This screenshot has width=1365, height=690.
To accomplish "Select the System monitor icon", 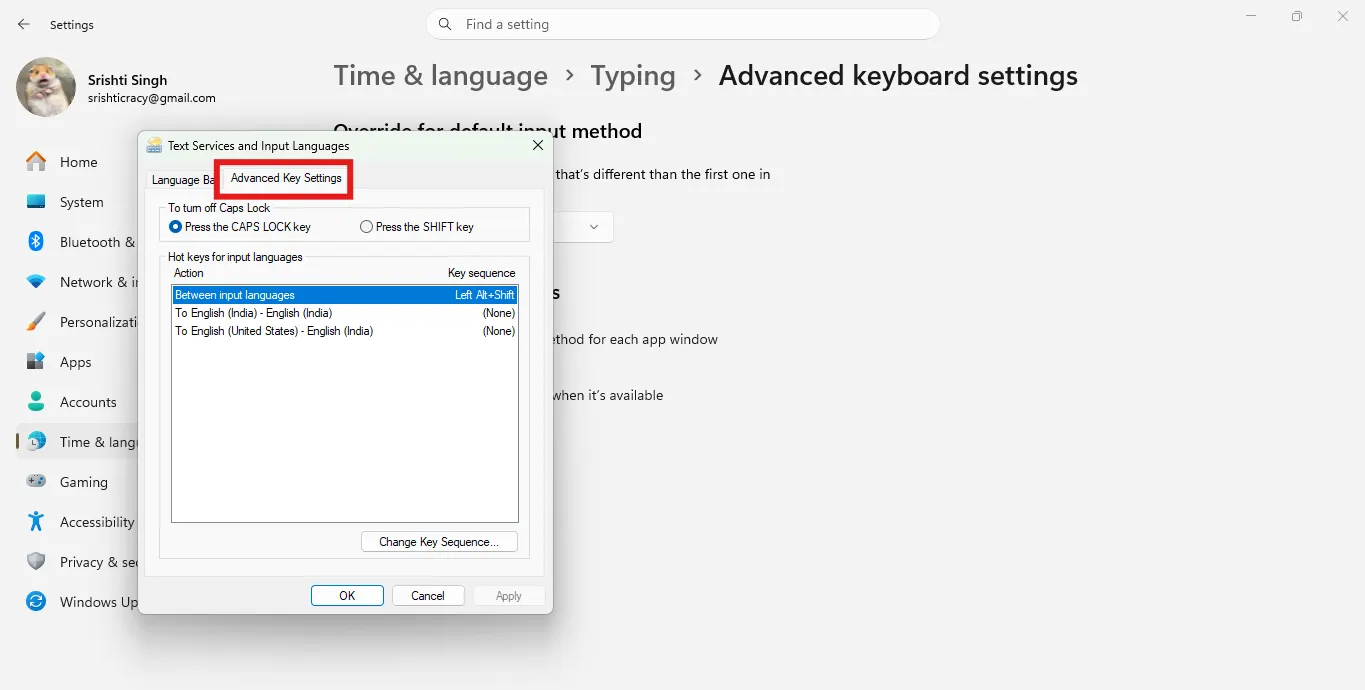I will [36, 202].
